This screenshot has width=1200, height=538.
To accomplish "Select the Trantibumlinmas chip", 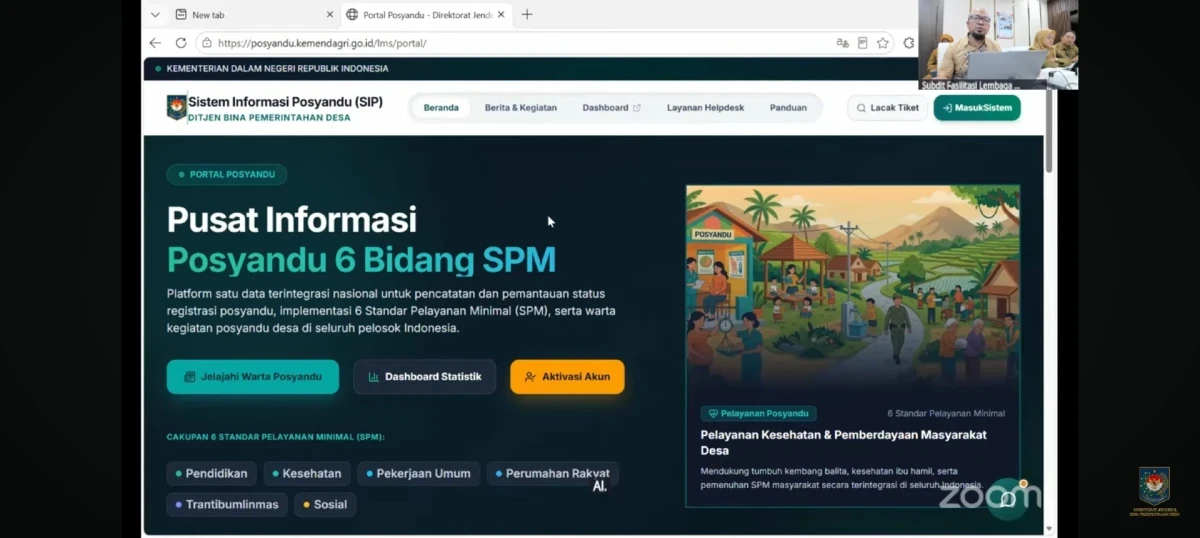I will 227,504.
